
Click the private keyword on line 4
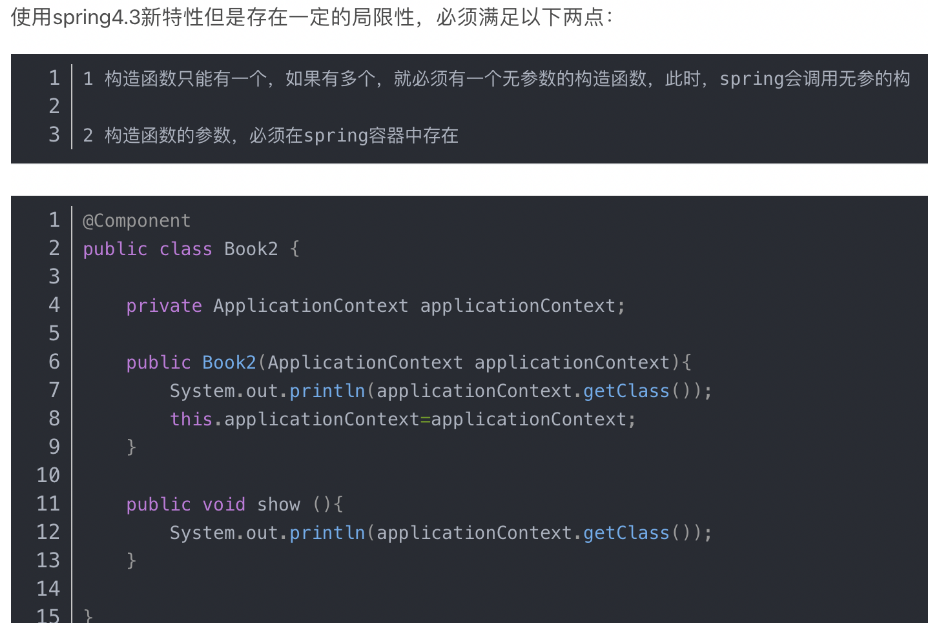(x=164, y=306)
